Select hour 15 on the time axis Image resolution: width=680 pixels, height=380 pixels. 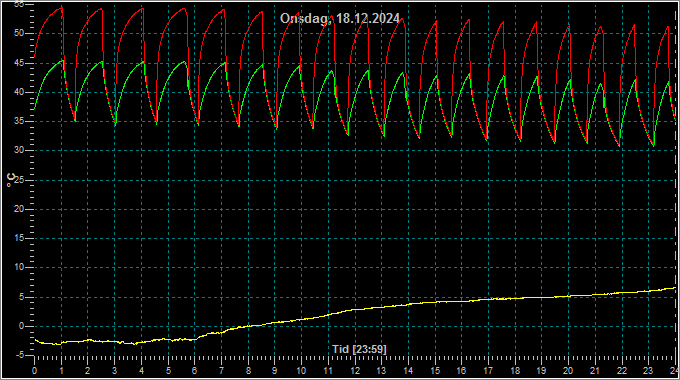point(435,371)
